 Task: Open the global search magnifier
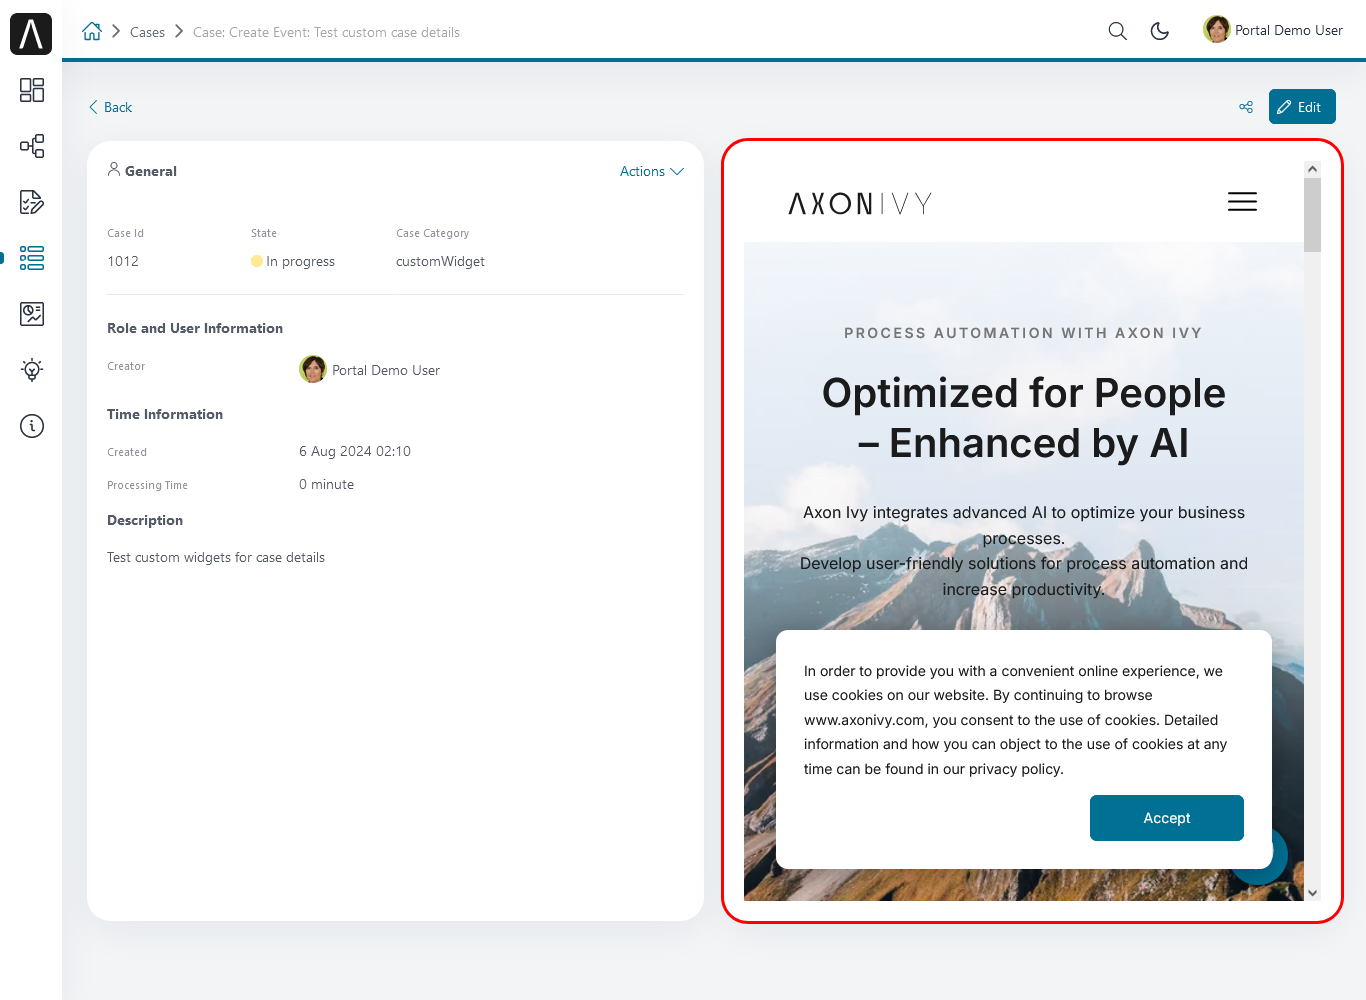1118,31
